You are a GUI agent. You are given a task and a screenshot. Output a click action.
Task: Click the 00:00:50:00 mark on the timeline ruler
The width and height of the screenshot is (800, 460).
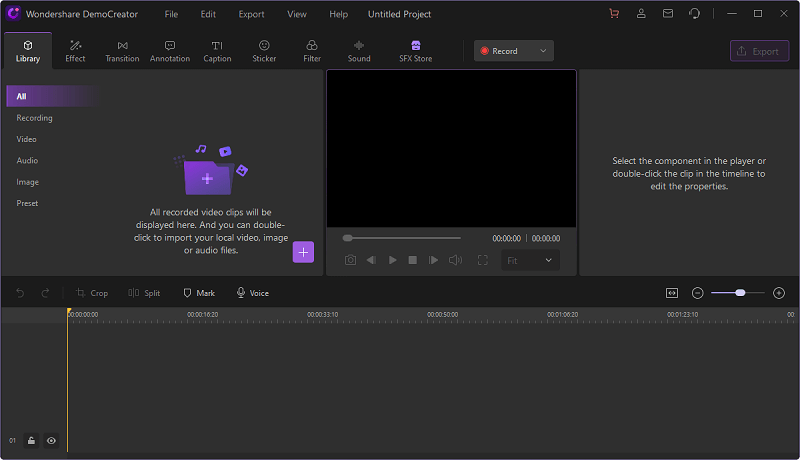[x=442, y=315]
